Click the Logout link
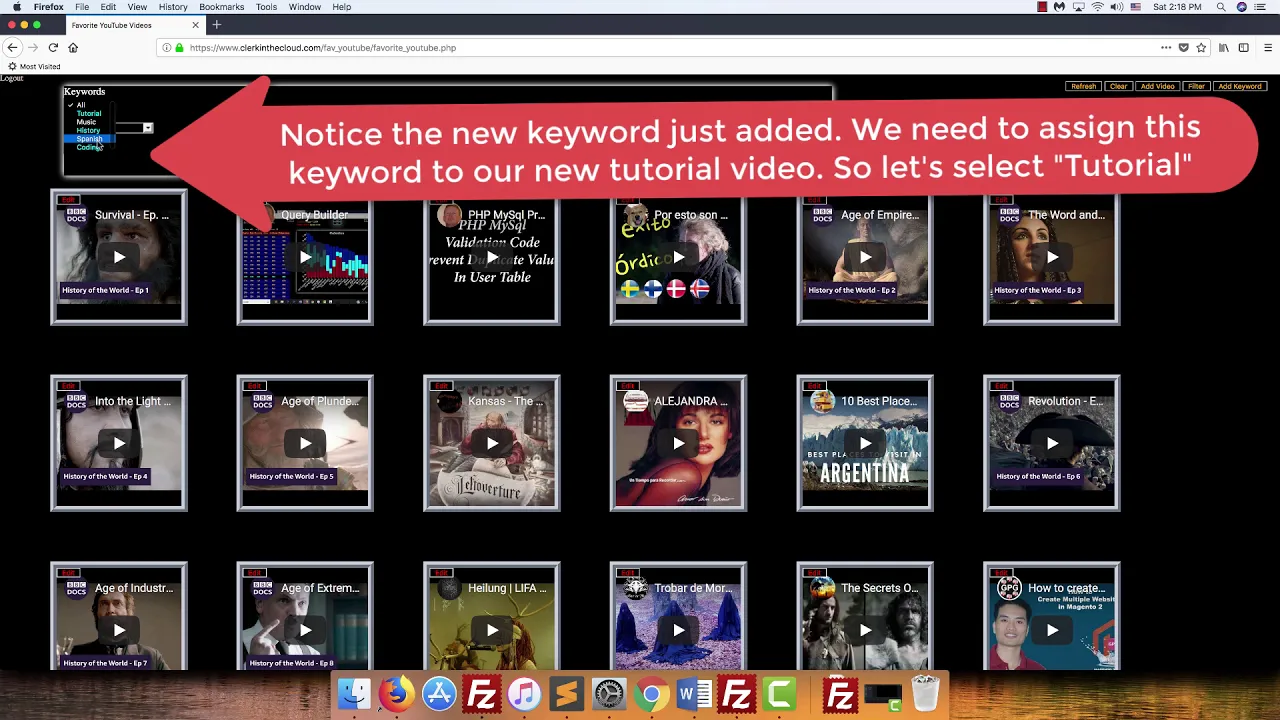The image size is (1280, 720). coord(12,78)
